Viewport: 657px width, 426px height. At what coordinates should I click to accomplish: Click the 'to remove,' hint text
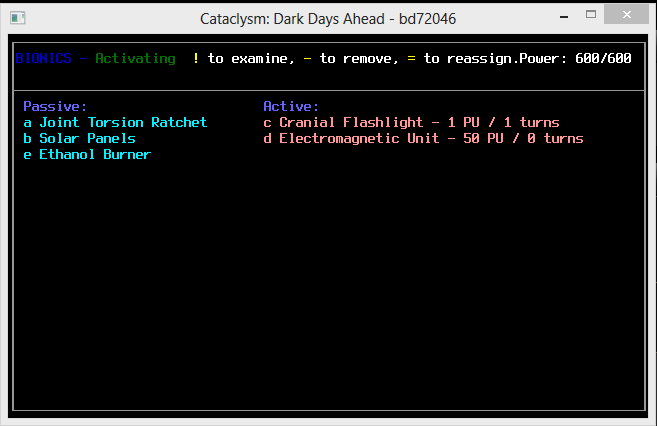[359, 59]
